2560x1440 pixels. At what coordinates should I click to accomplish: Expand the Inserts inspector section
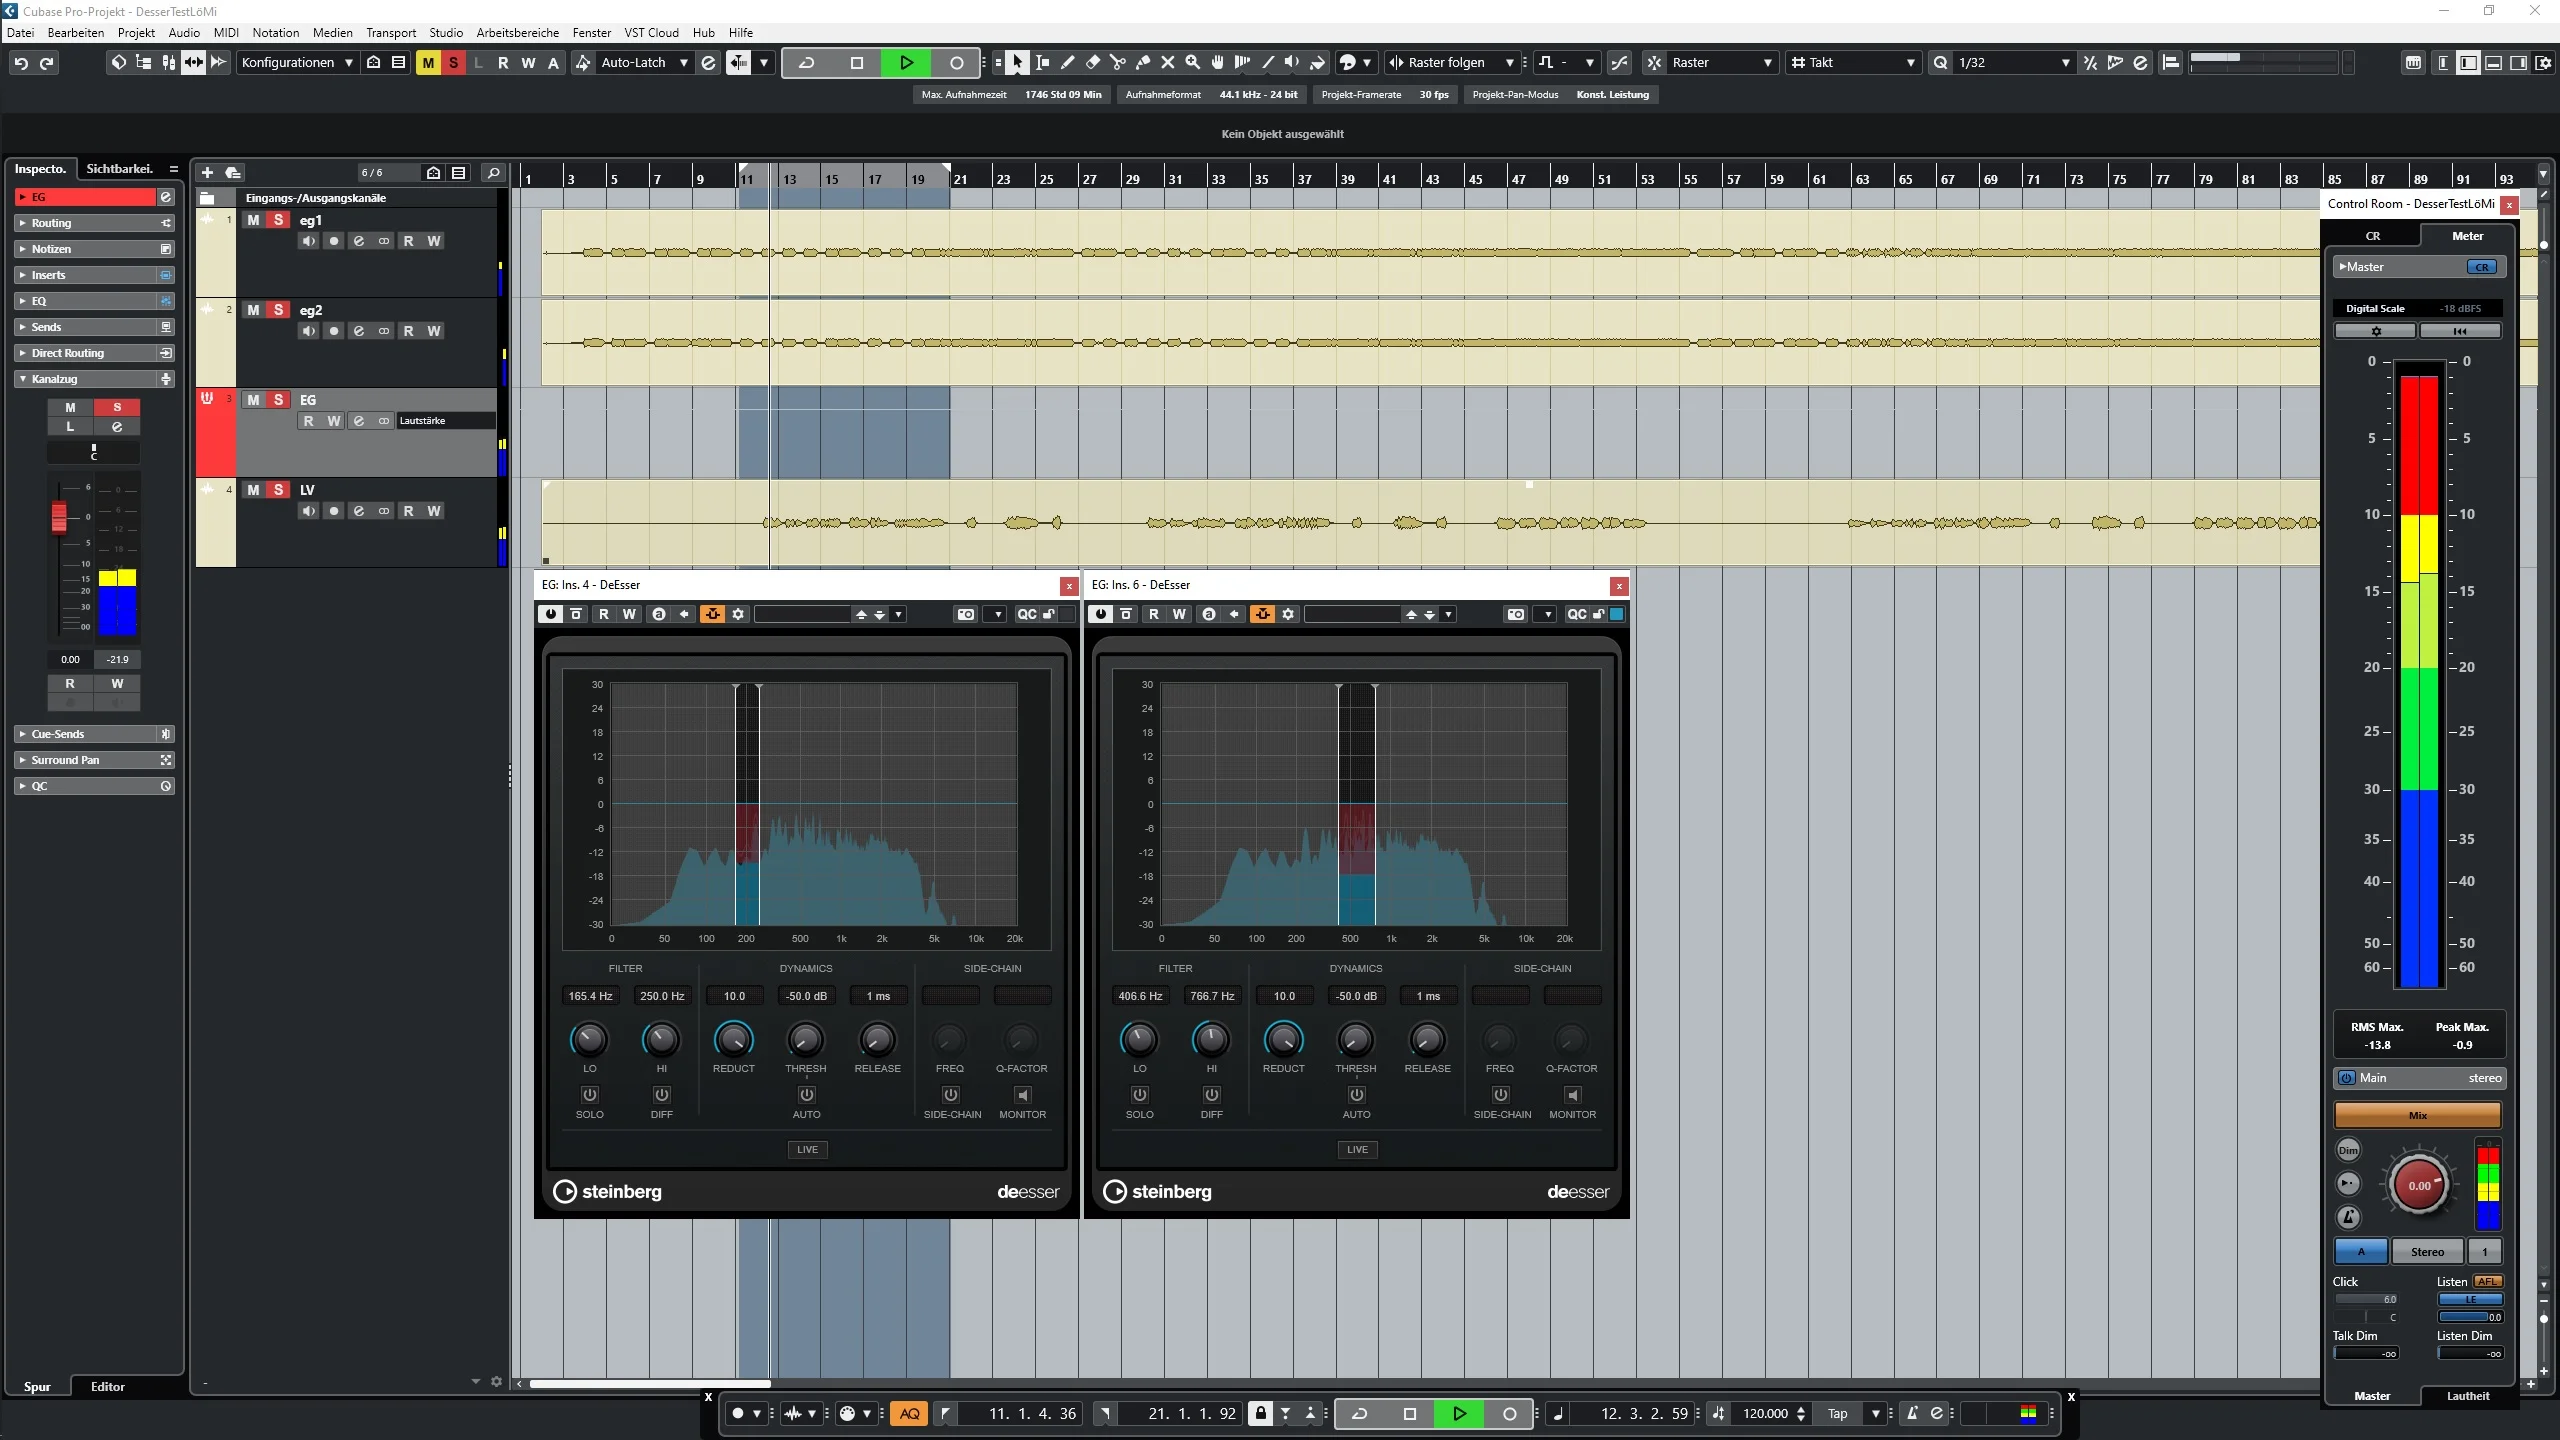tap(94, 275)
